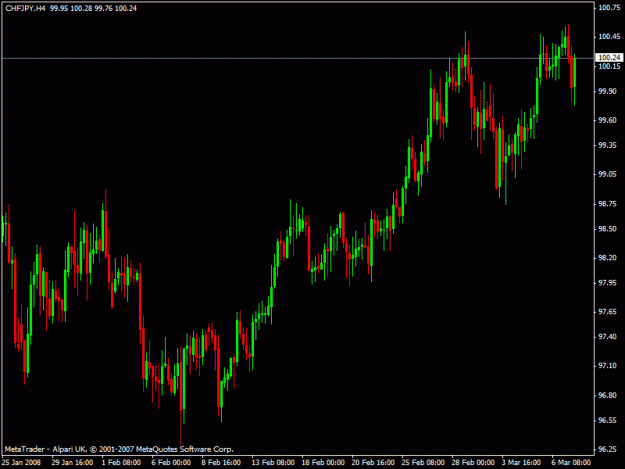625x469 pixels.
Task: Click the 96.25 price axis value
Action: pos(608,449)
